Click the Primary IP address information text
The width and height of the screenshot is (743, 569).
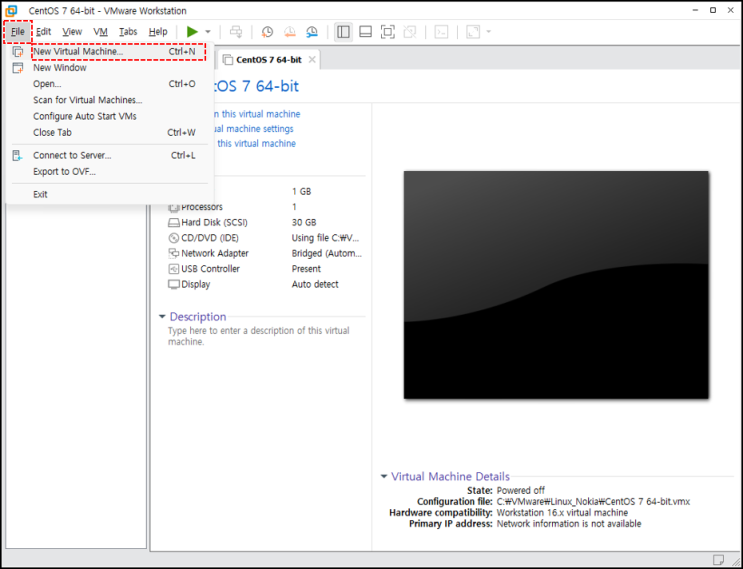[569, 524]
